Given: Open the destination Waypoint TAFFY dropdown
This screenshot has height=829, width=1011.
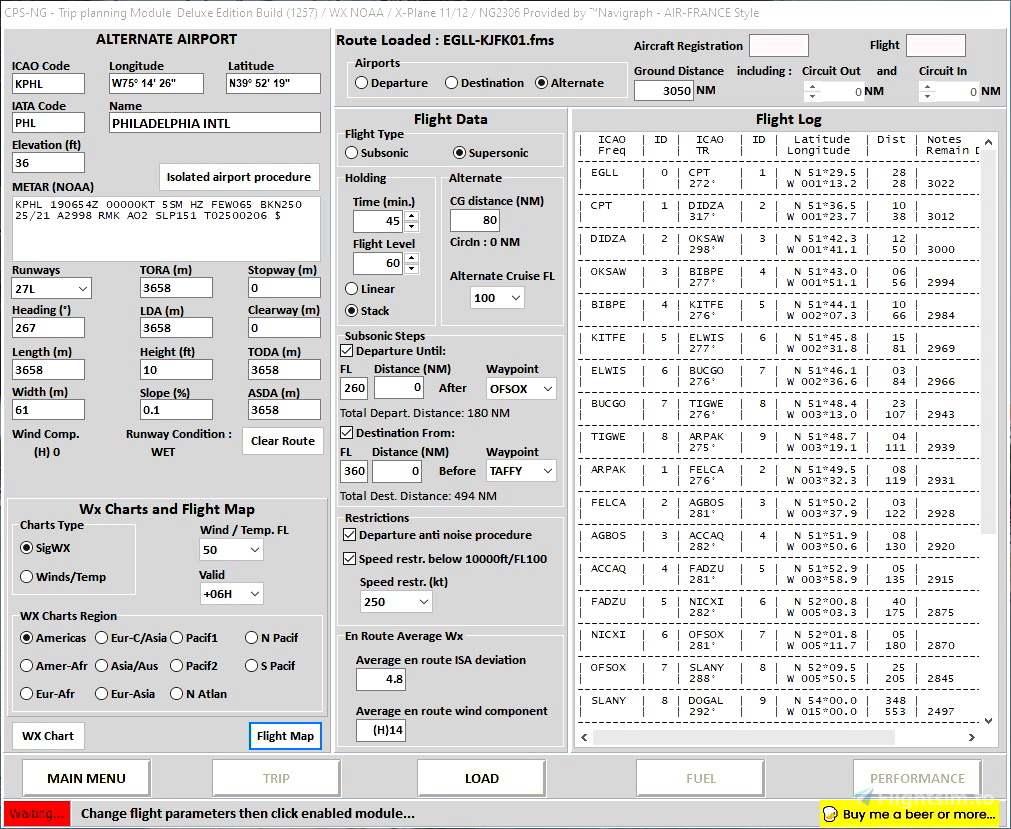Looking at the screenshot, I should coord(521,471).
